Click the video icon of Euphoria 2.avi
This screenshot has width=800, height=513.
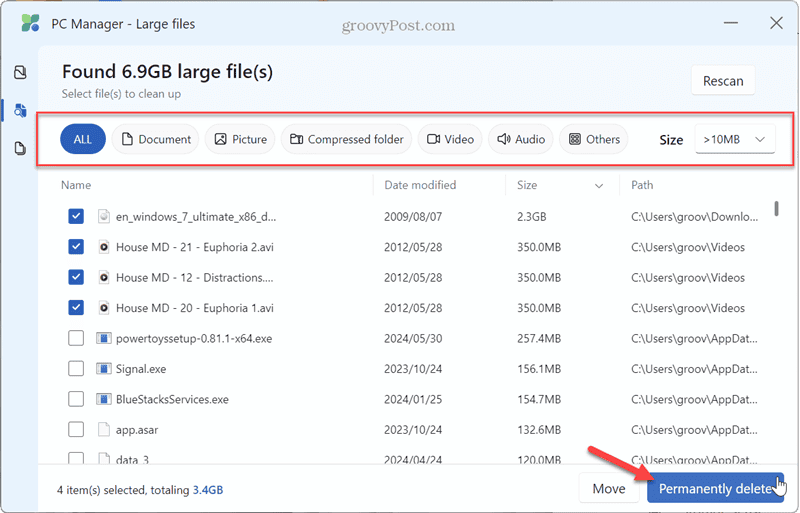click(x=104, y=247)
